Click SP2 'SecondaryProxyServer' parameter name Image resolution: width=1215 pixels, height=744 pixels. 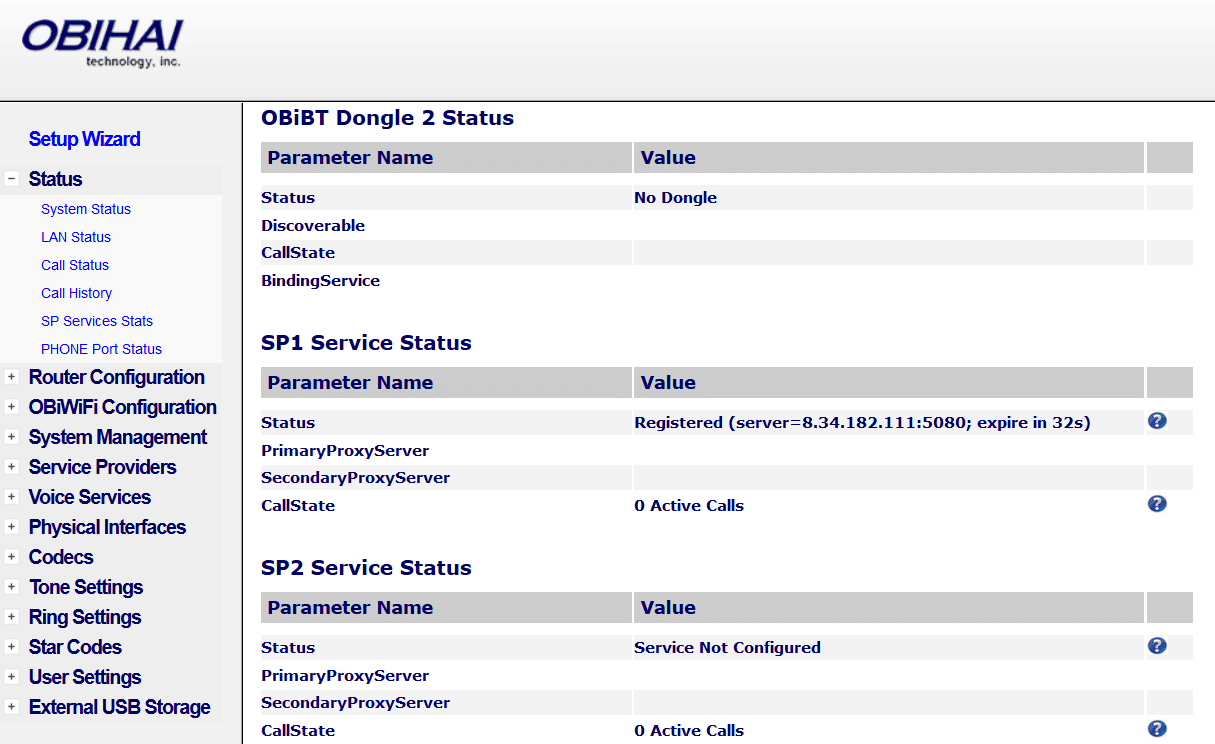click(x=355, y=703)
